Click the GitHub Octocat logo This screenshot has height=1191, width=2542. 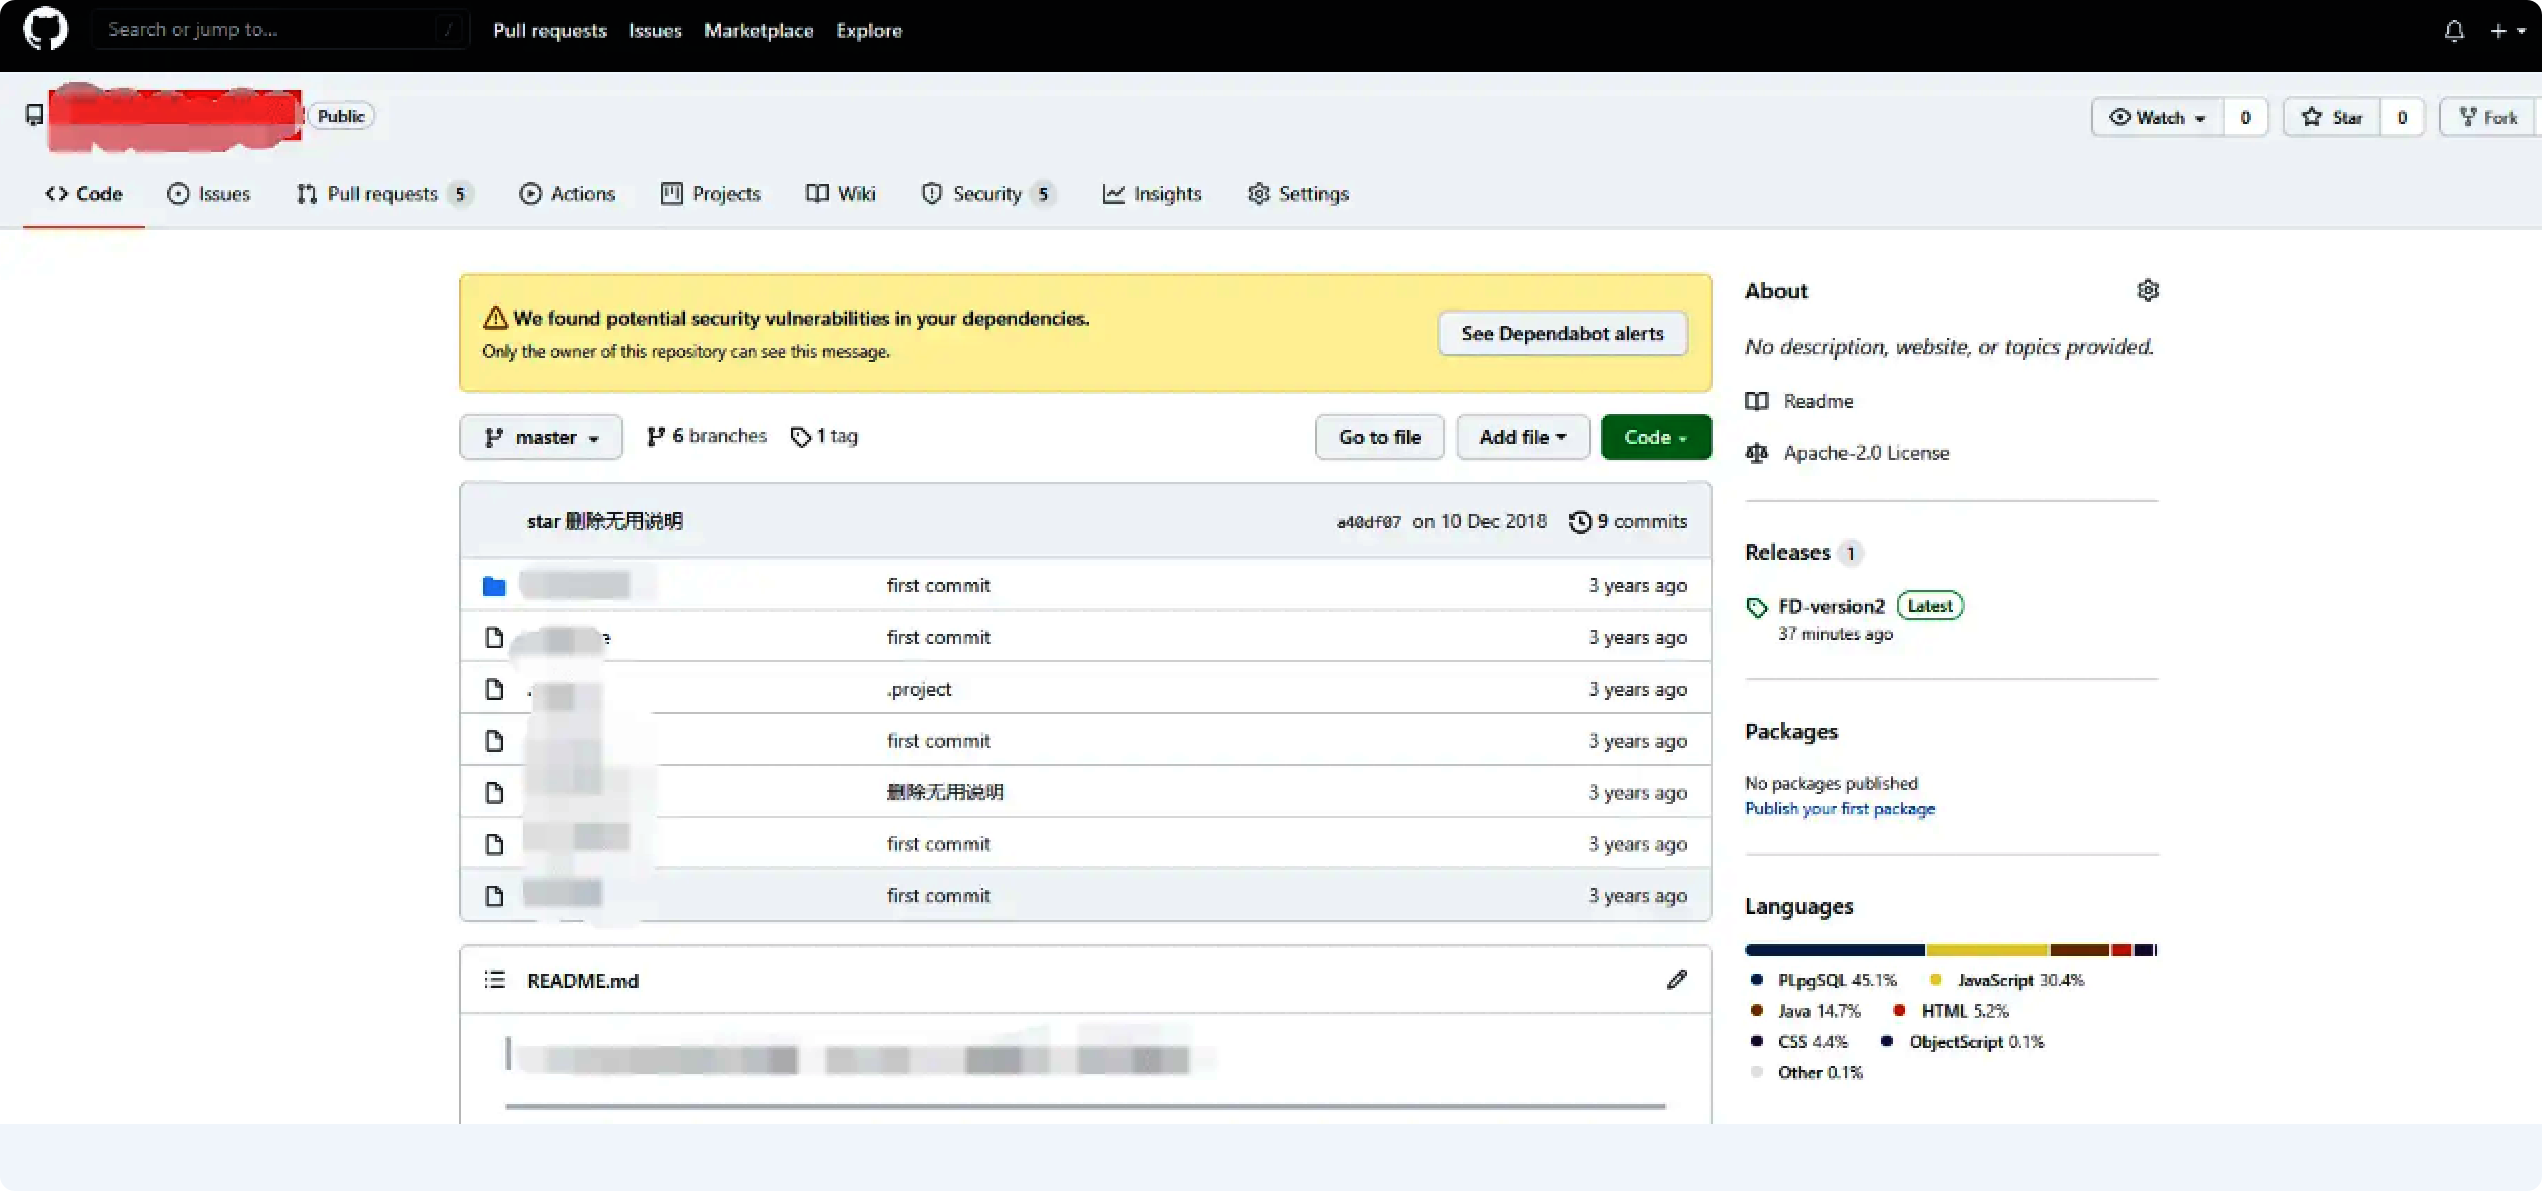[45, 29]
